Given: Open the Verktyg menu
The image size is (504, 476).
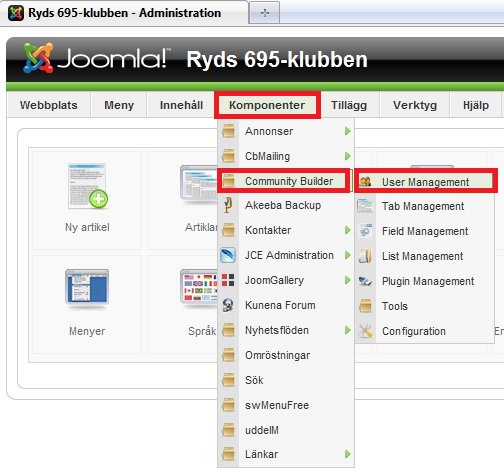Looking at the screenshot, I should 415,105.
